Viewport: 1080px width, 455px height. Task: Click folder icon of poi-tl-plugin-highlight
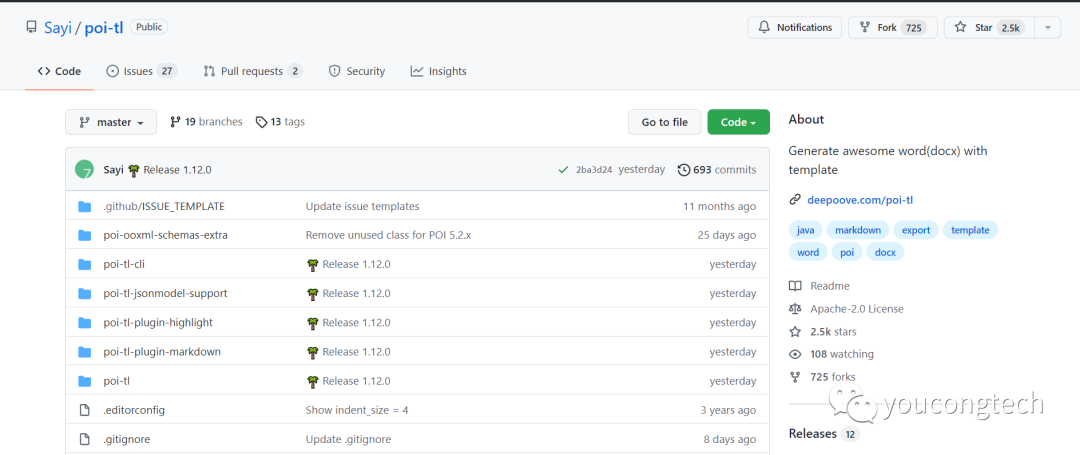tap(85, 323)
